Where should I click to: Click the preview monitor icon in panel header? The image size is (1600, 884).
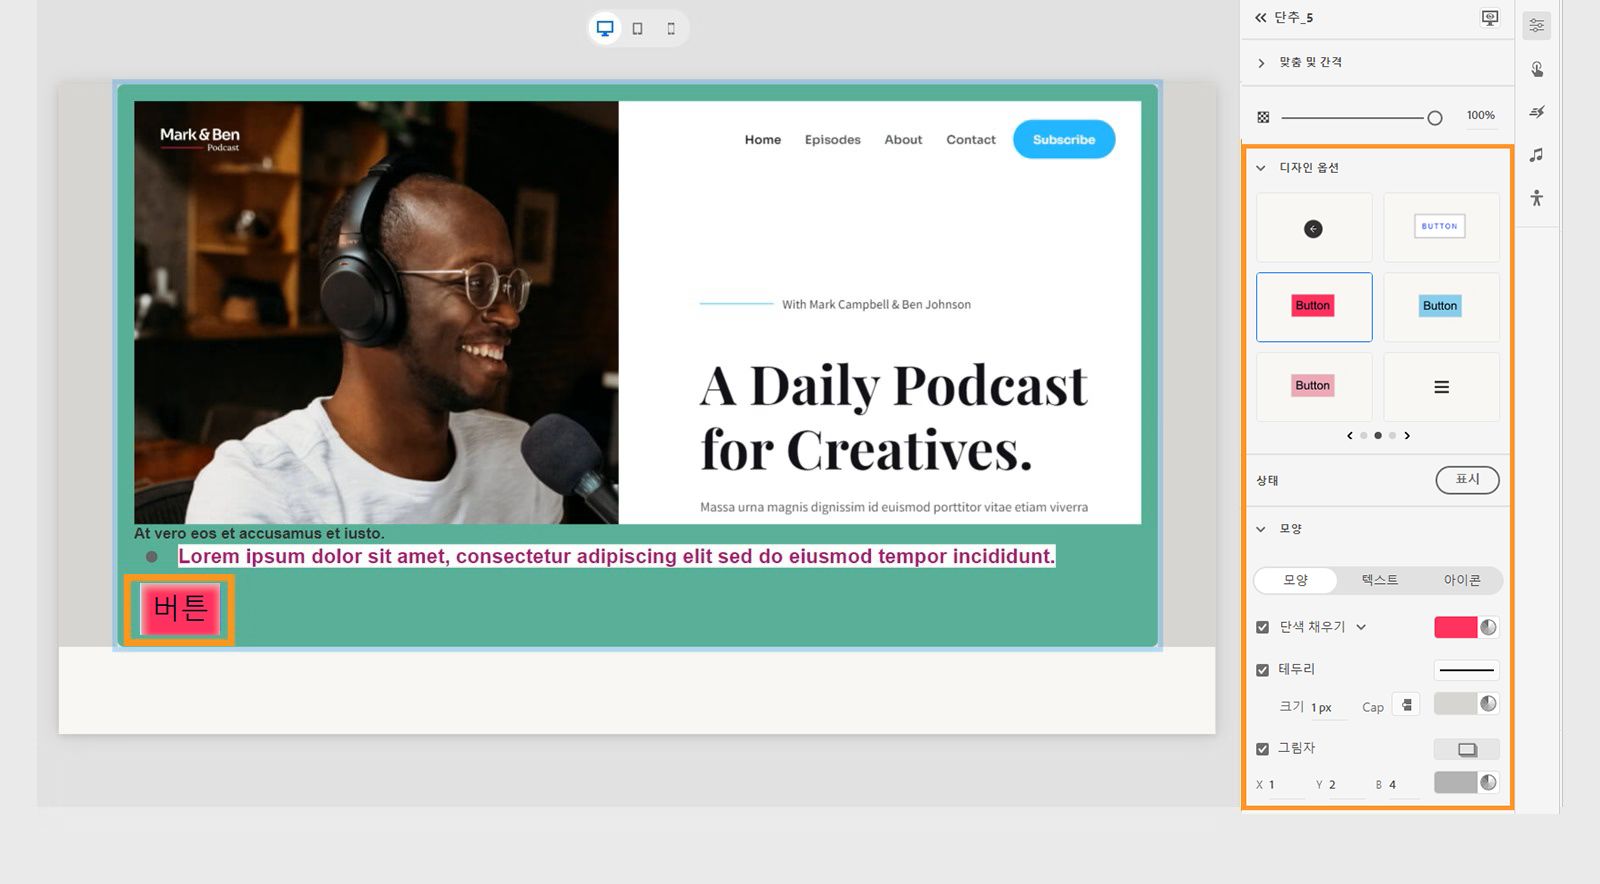(1490, 17)
